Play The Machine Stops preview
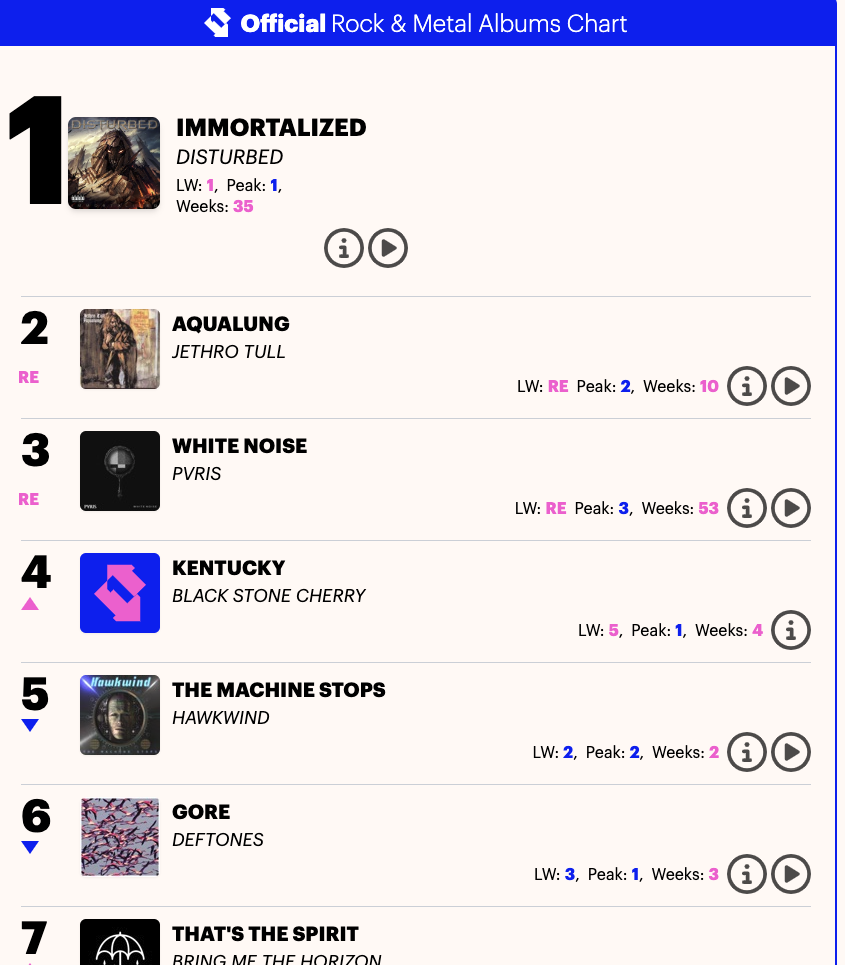This screenshot has width=845, height=965. pos(791,752)
